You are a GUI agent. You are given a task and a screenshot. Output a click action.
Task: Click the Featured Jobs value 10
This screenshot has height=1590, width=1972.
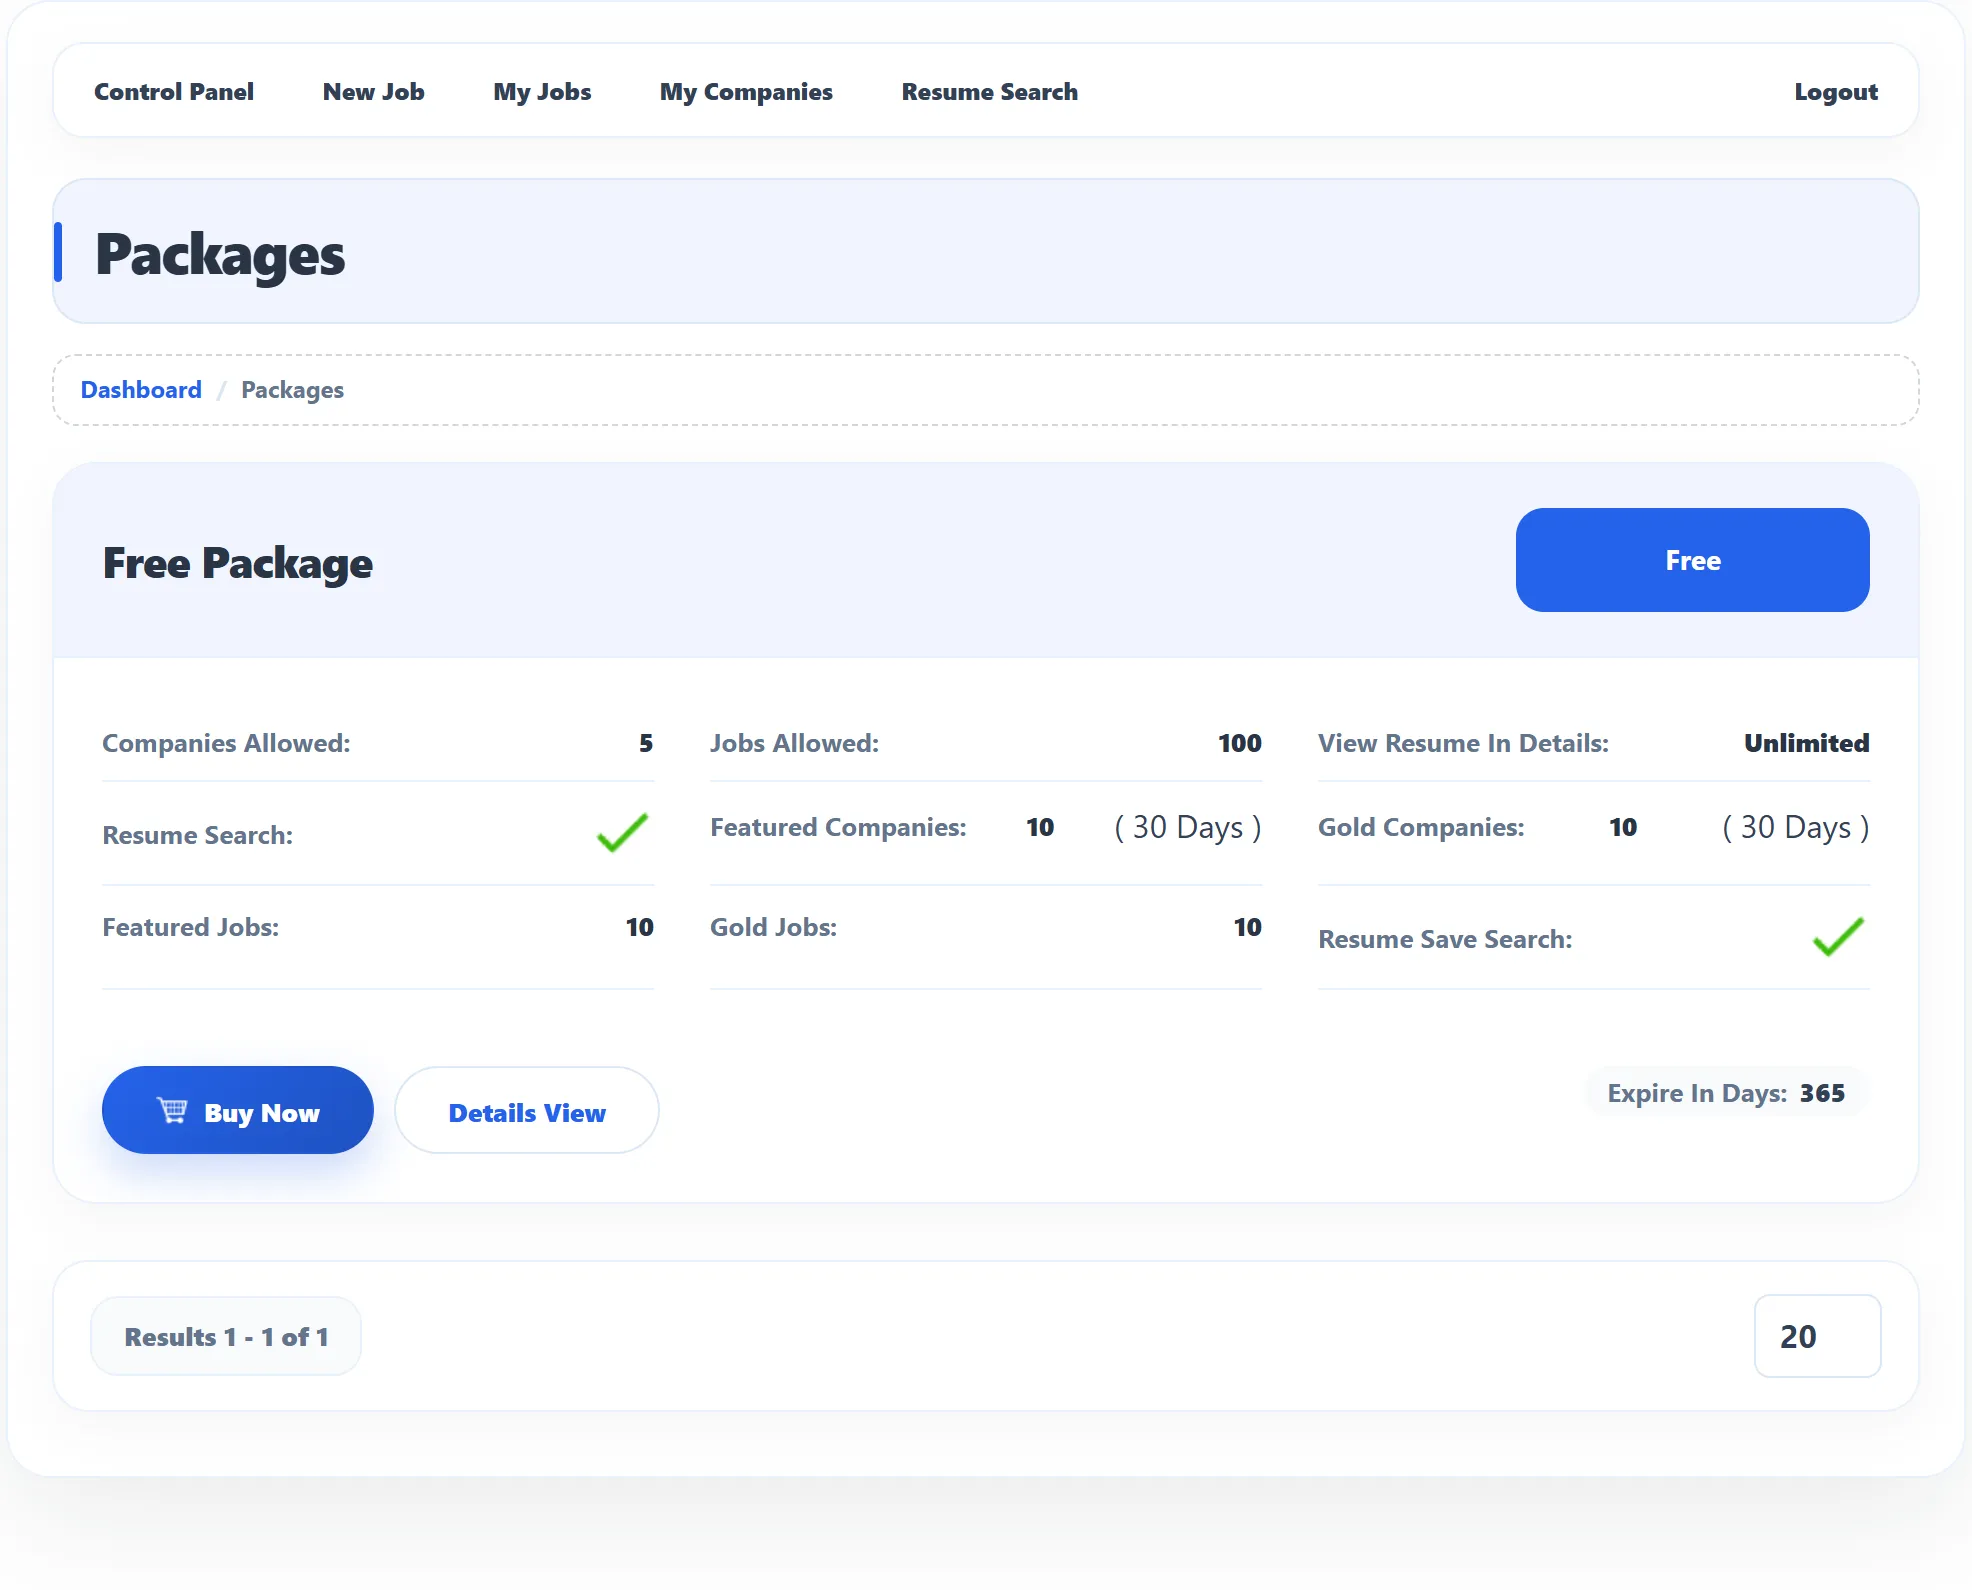(640, 927)
